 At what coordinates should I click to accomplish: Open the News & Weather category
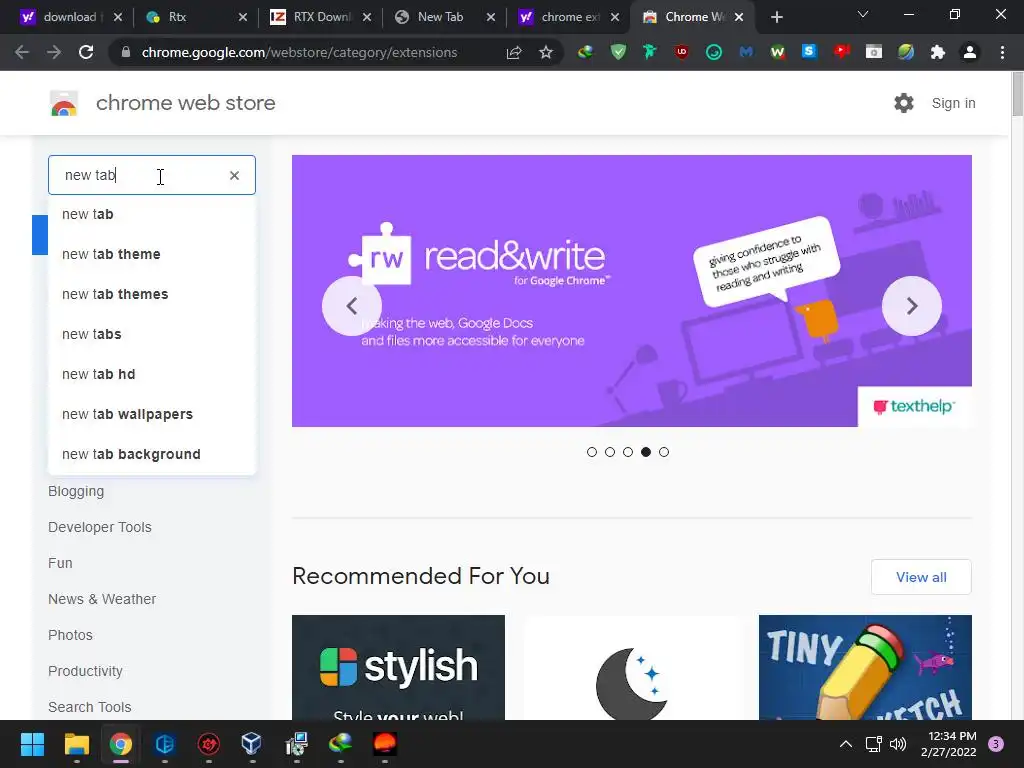[x=102, y=599]
